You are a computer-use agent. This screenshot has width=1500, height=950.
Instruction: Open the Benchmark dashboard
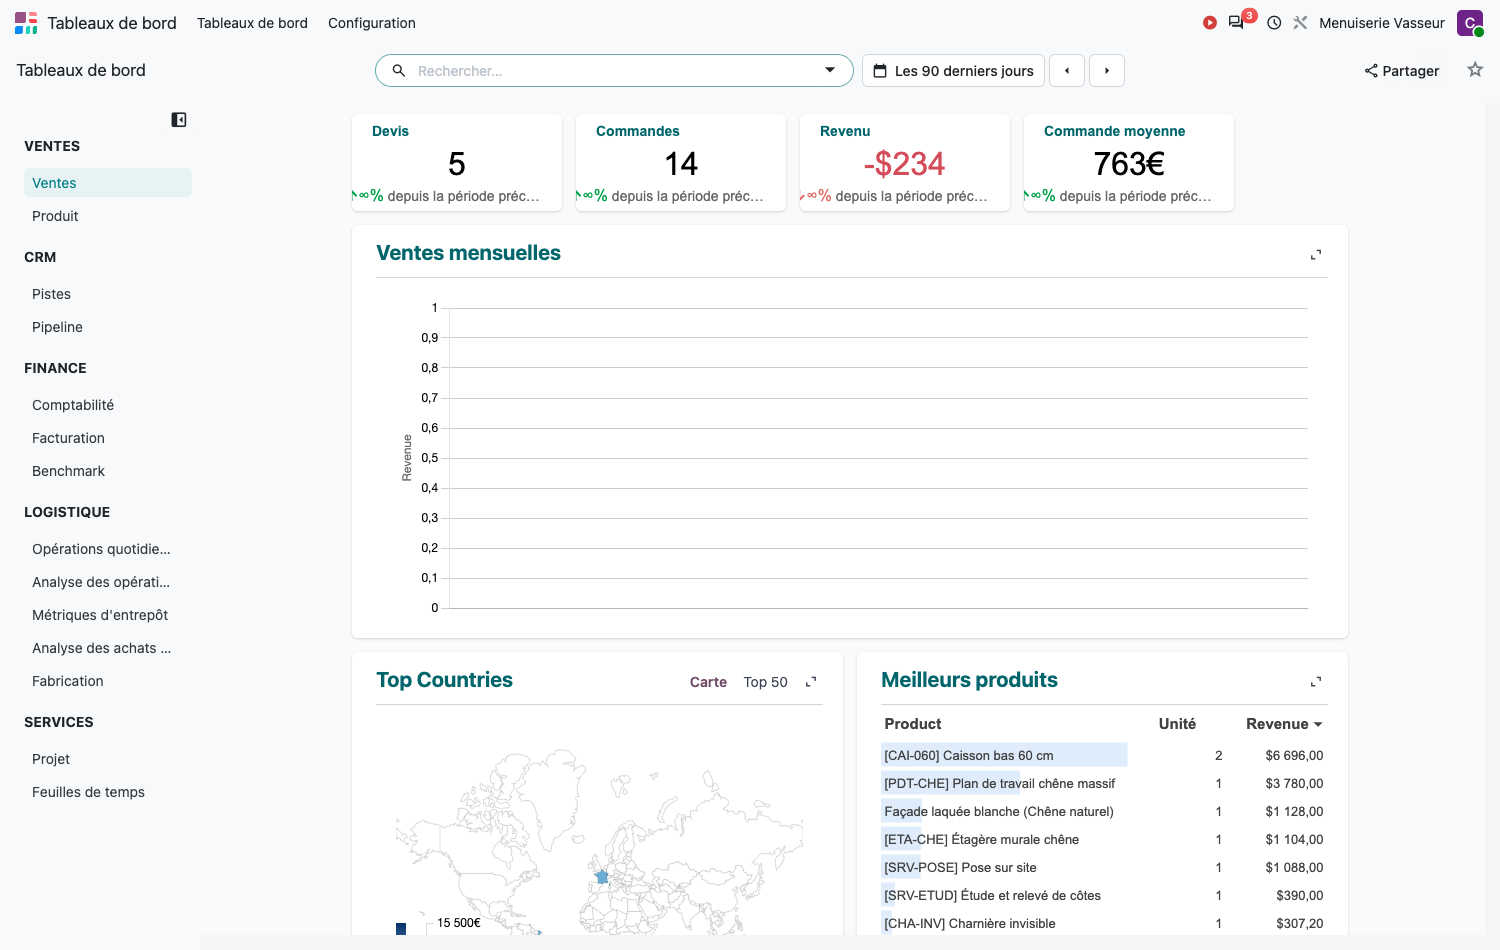(x=108, y=471)
